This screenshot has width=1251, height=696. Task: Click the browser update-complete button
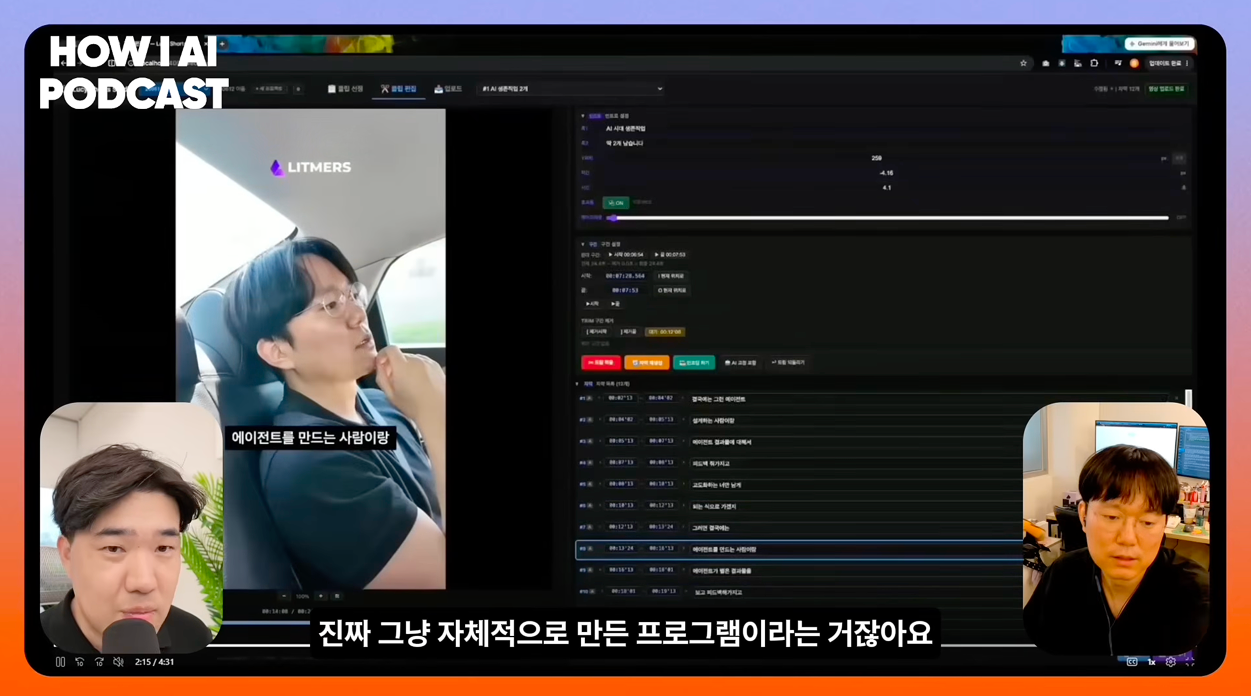pyautogui.click(x=1166, y=63)
